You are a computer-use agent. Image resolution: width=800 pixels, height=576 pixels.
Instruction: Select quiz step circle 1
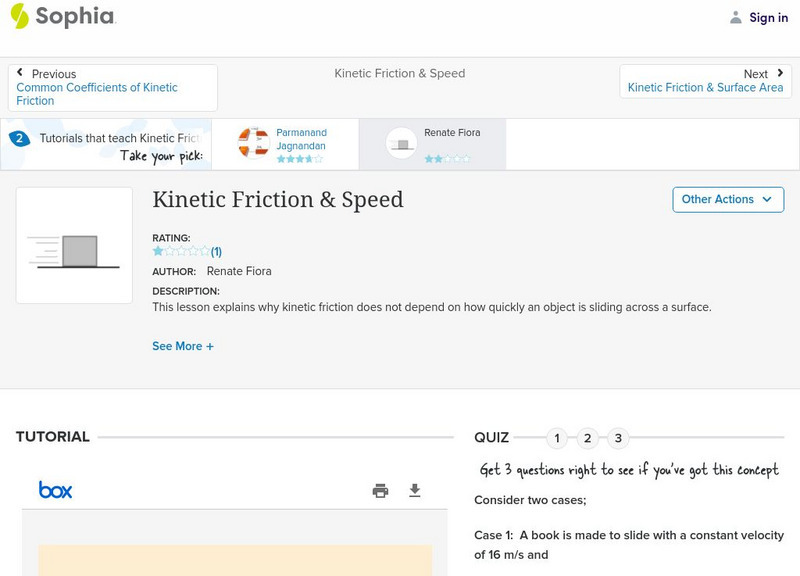556,437
